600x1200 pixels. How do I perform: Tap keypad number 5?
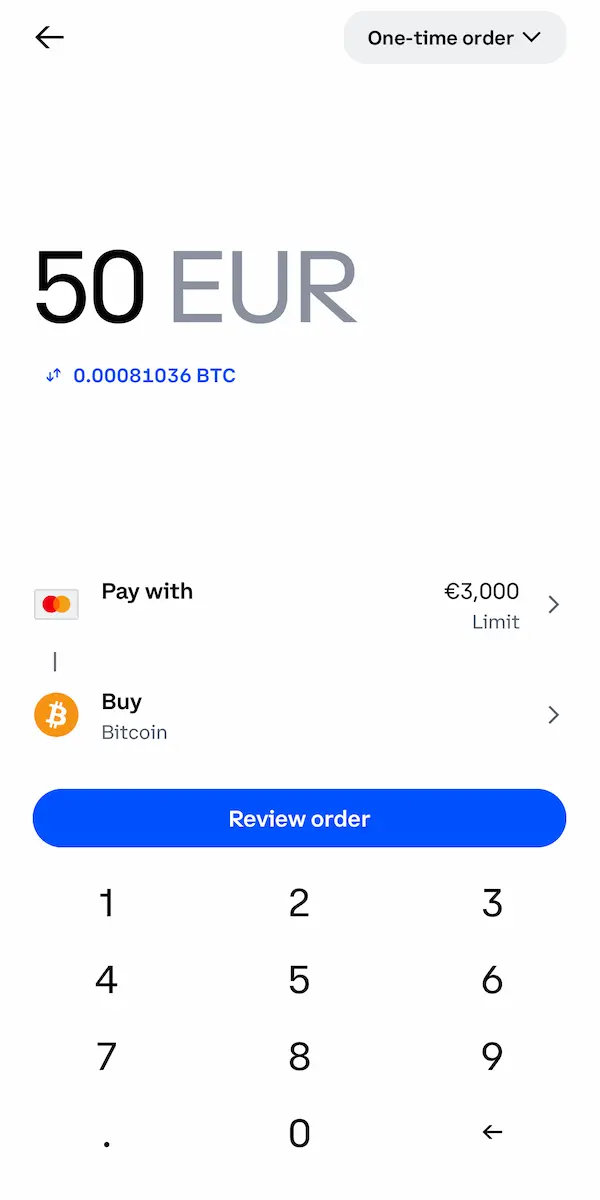tap(299, 980)
